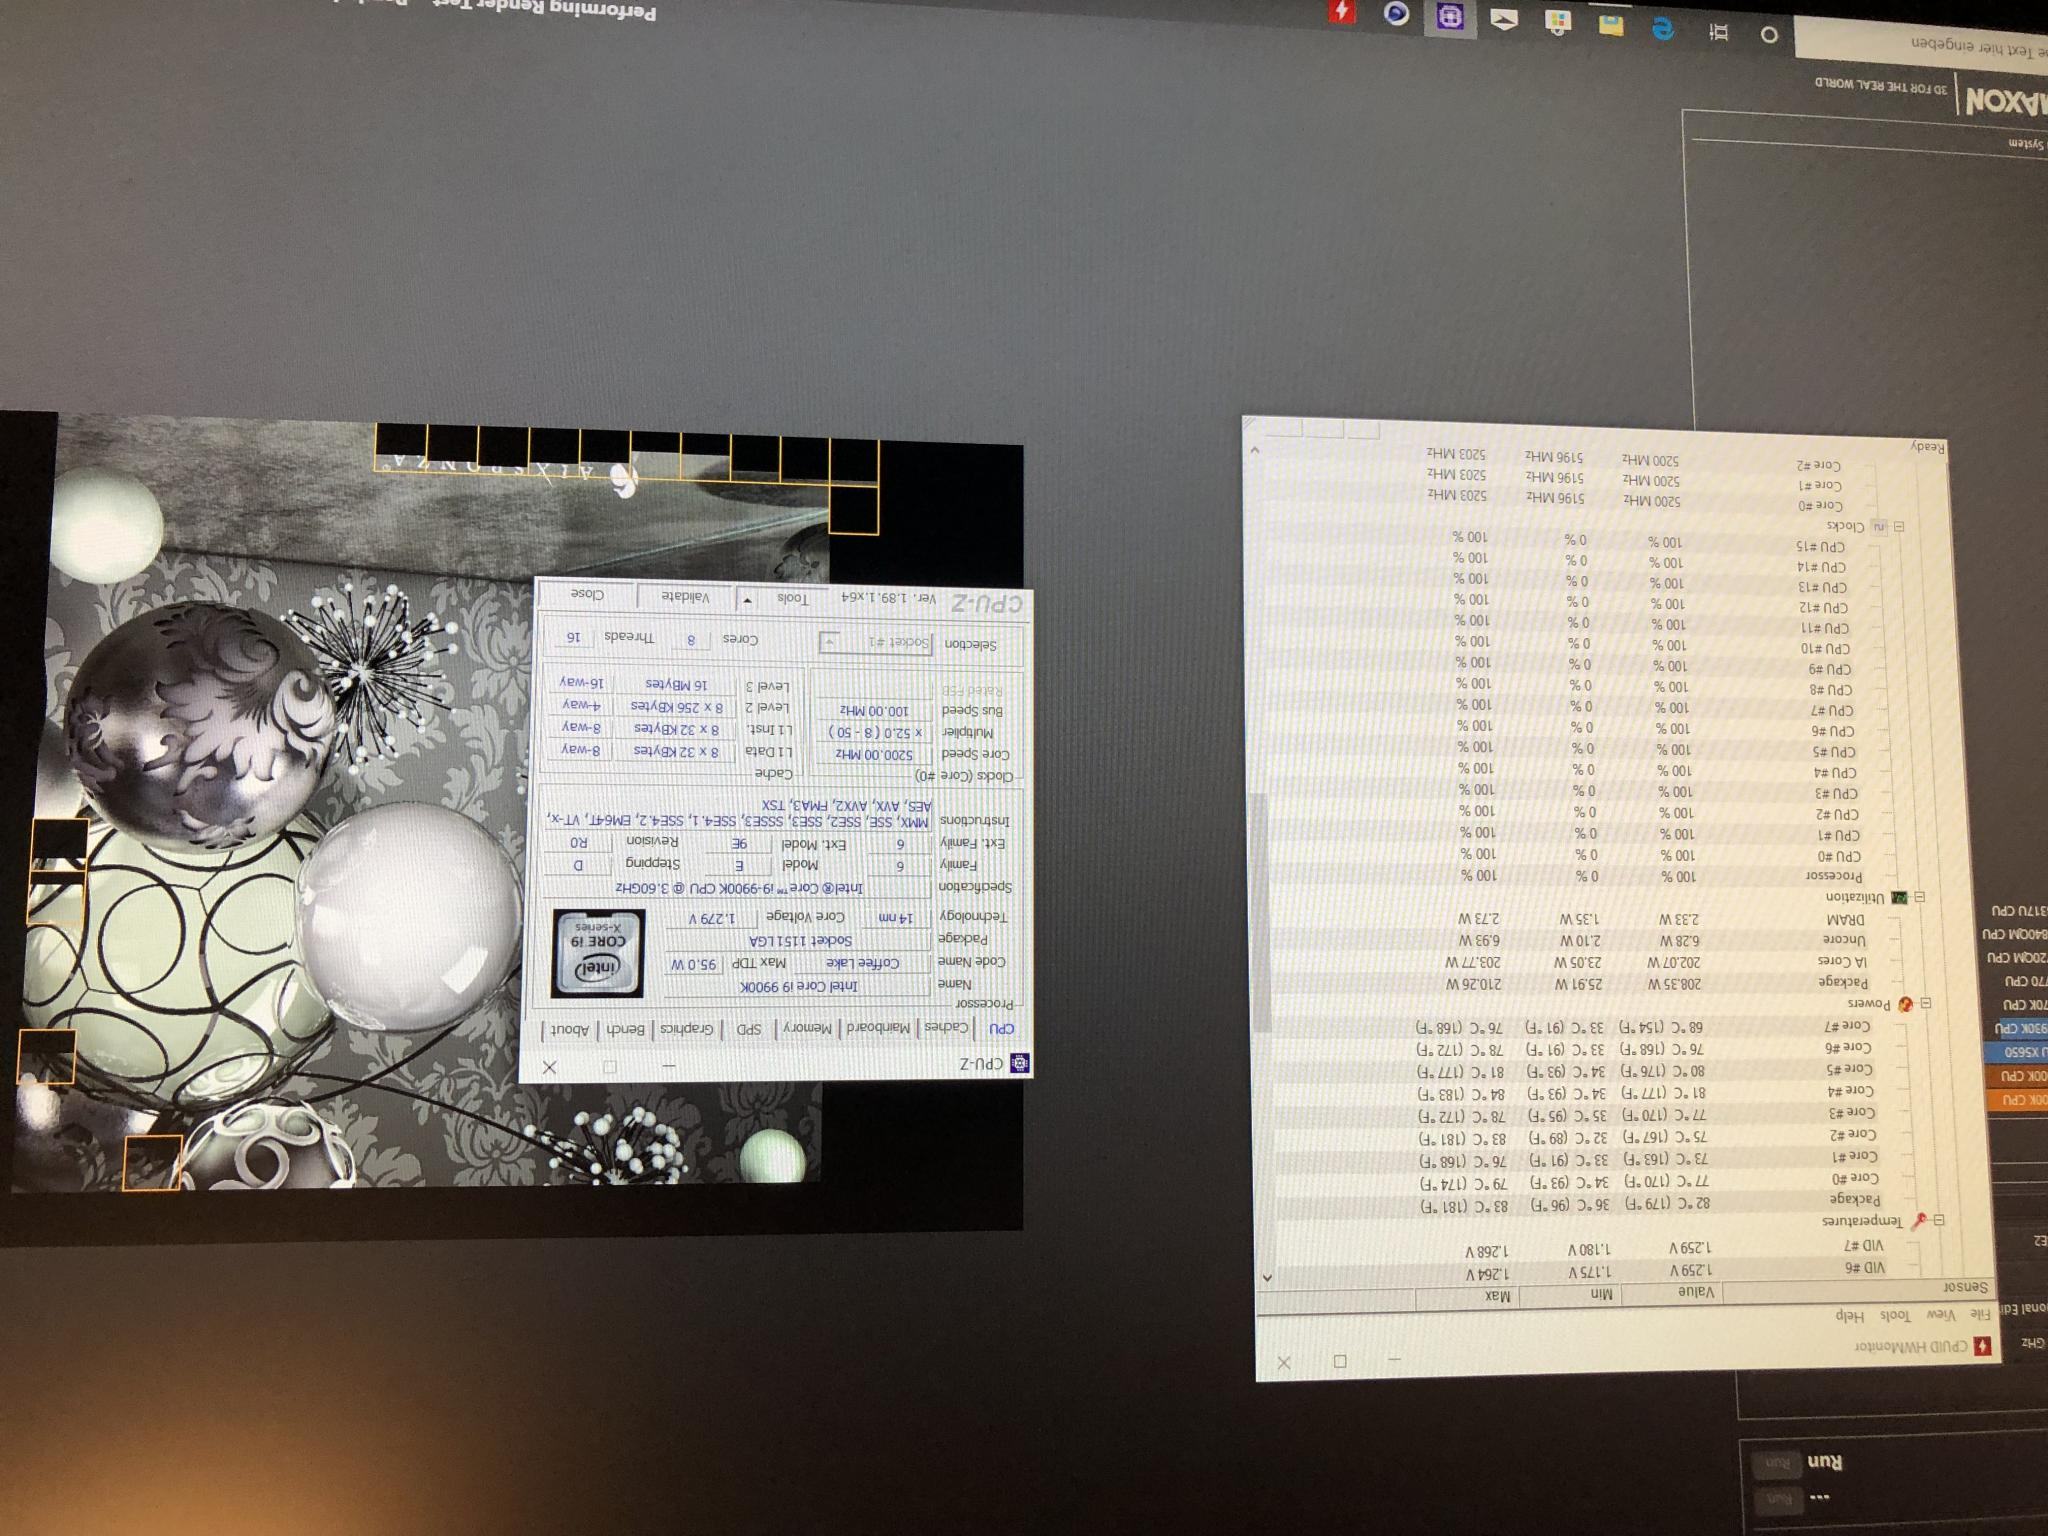Open the Tools dropdown arrow in CPU-Z
The image size is (2048, 1536).
pyautogui.click(x=747, y=600)
